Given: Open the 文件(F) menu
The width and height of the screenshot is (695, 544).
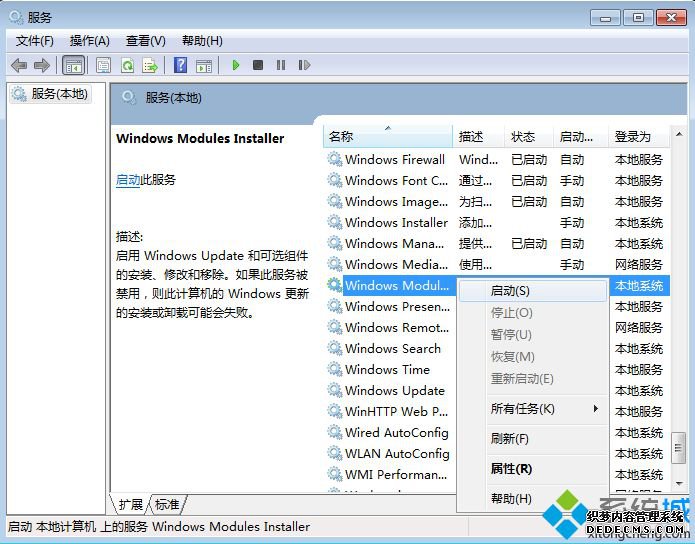Looking at the screenshot, I should 35,41.
